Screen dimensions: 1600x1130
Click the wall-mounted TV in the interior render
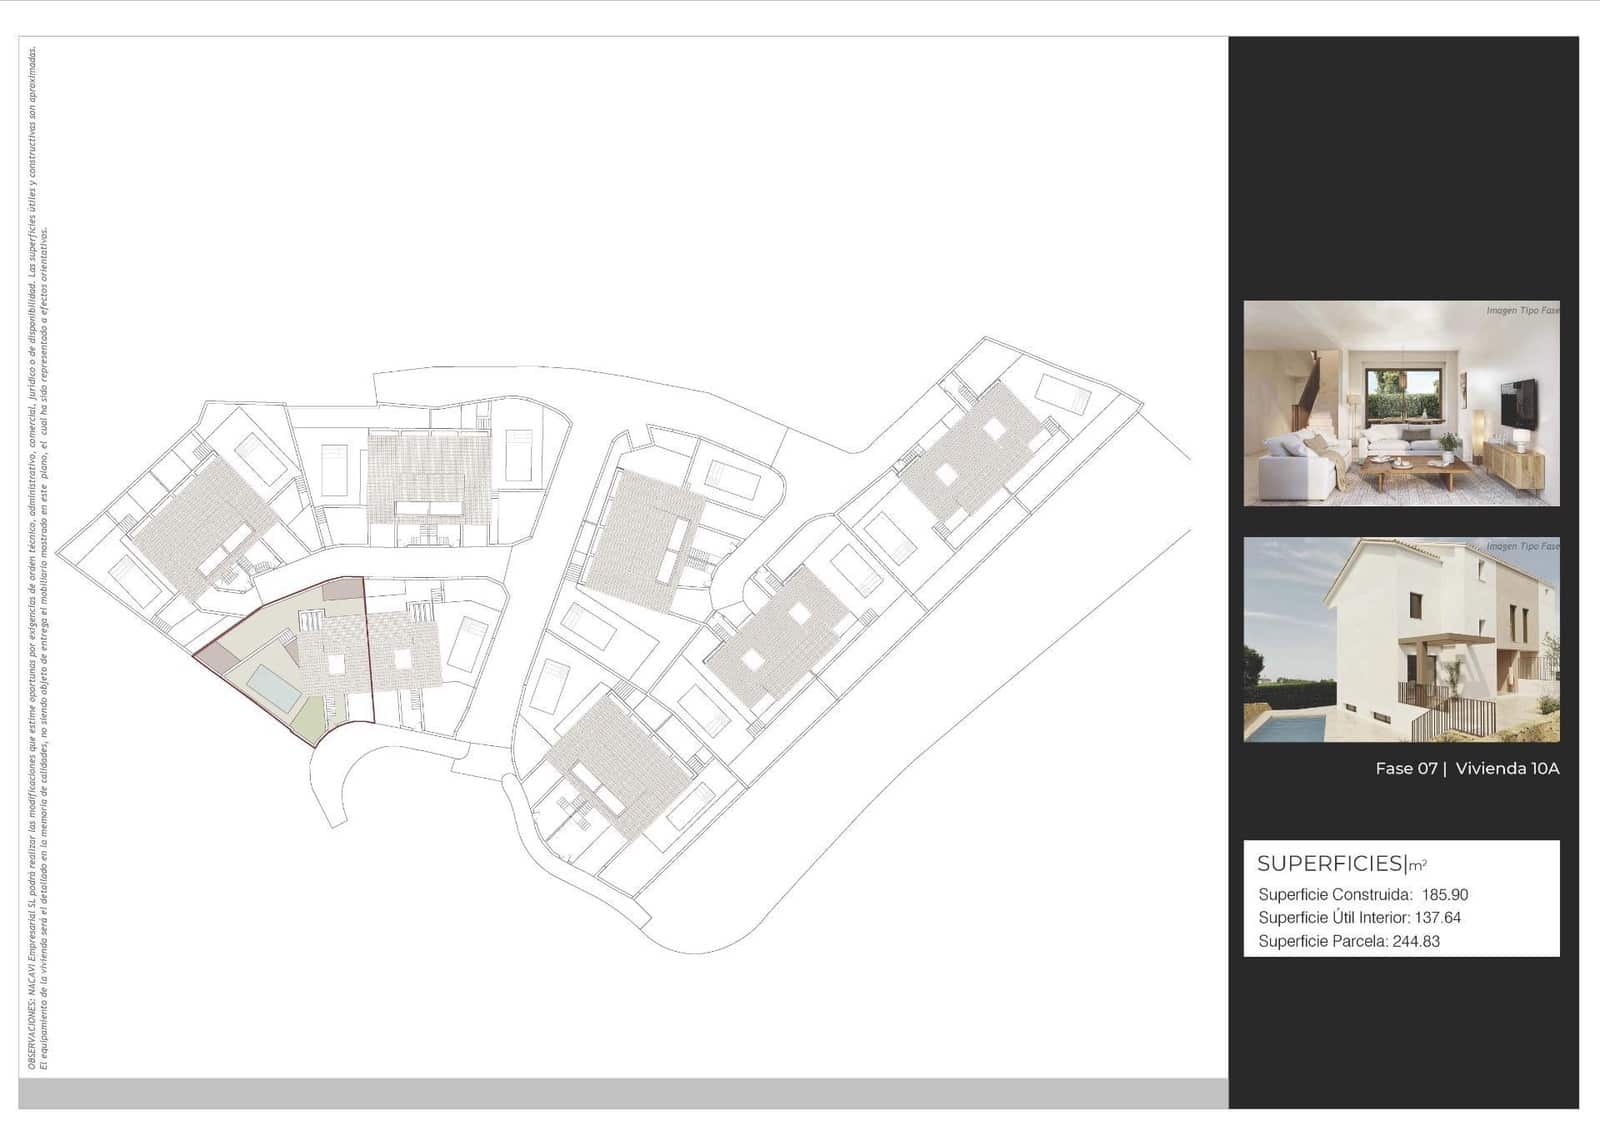coord(1518,402)
